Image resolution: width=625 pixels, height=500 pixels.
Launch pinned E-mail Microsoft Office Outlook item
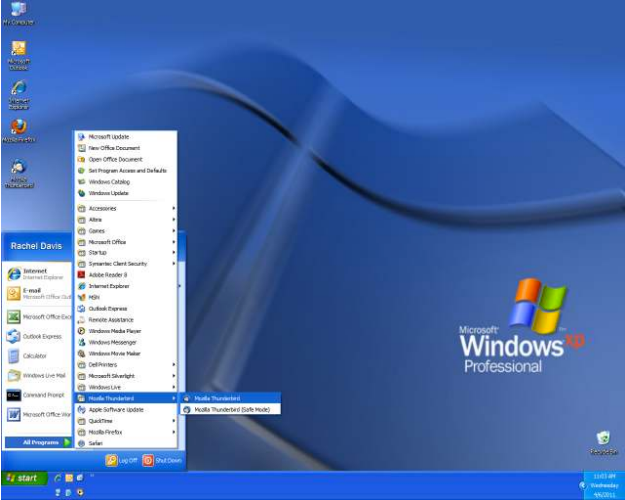[38, 293]
